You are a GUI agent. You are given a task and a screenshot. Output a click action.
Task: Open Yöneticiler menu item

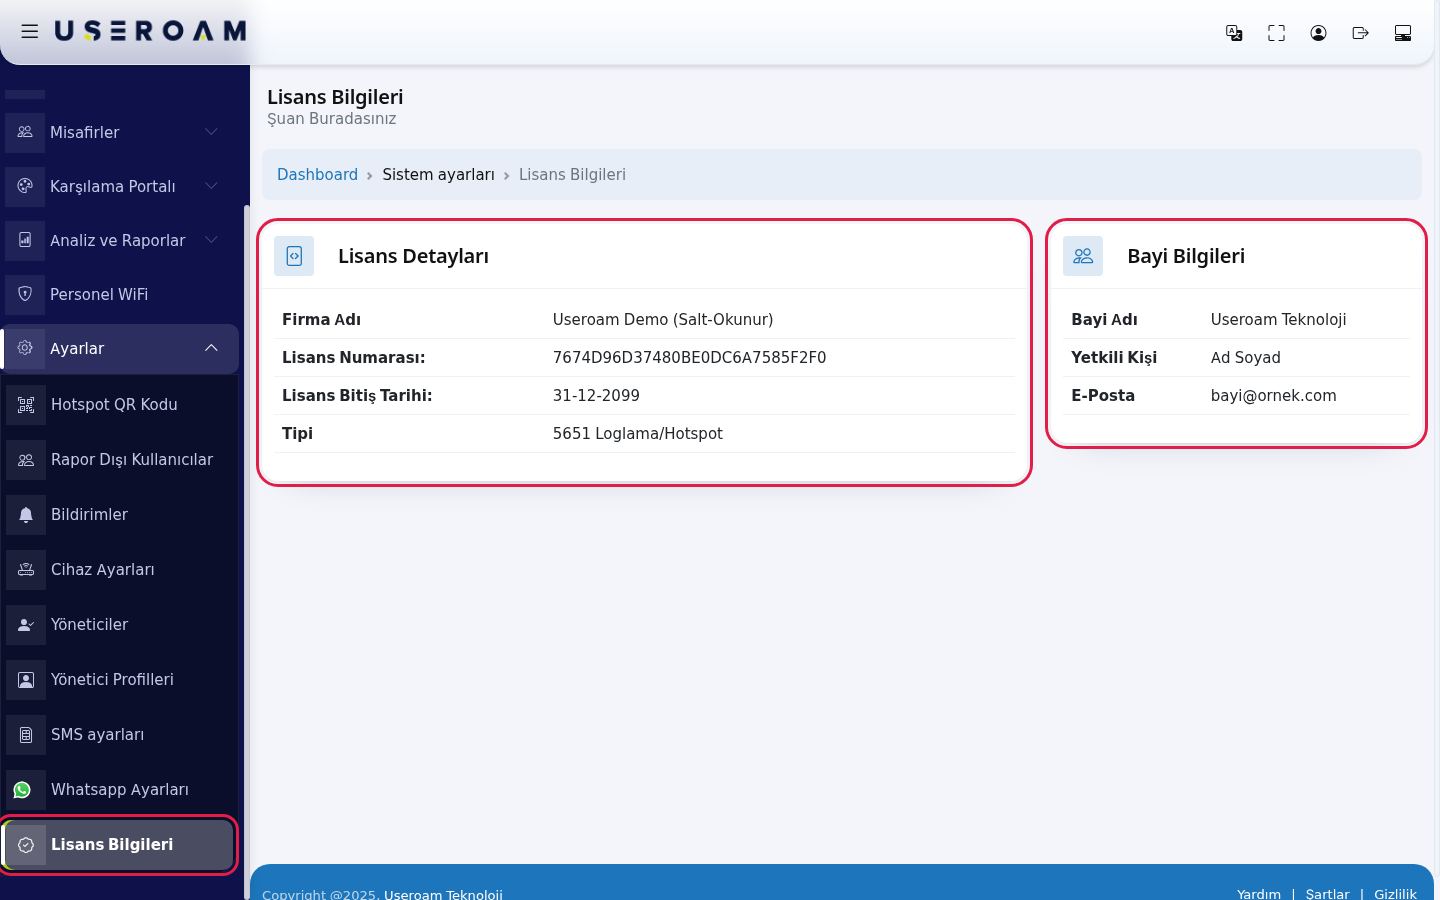120,625
